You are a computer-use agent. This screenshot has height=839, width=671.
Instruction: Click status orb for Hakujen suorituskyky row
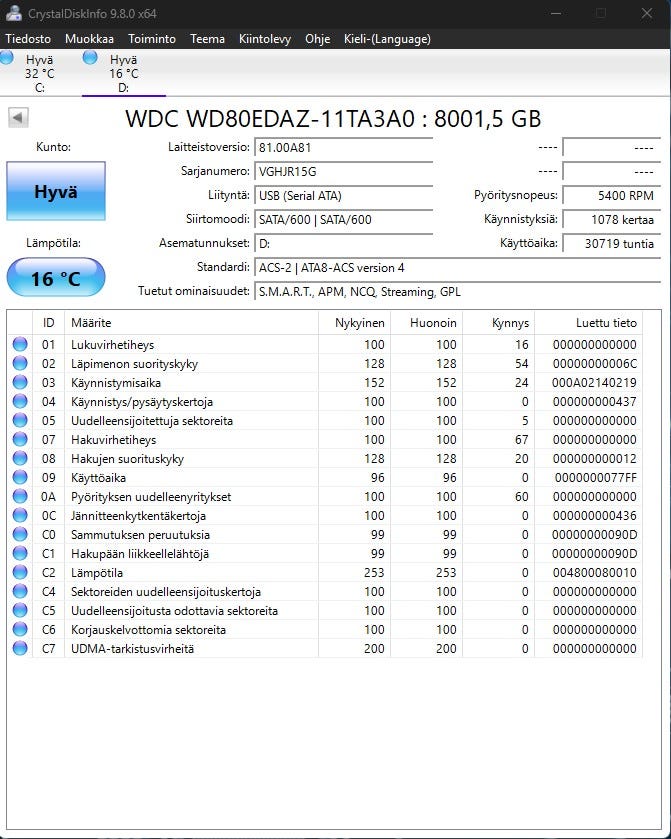[x=20, y=458]
